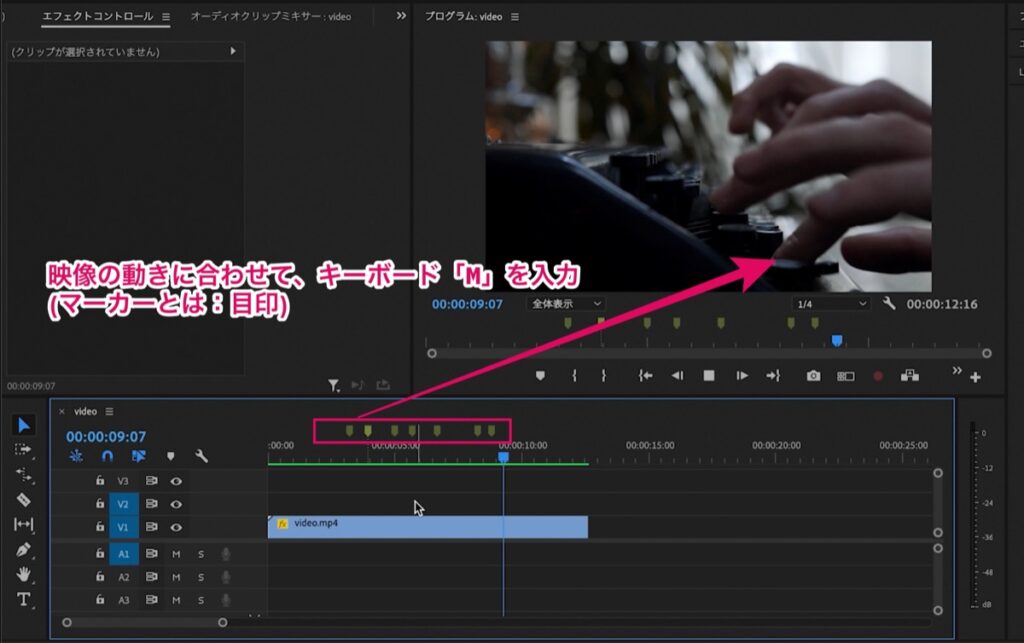Mute the A1 audio track
1024x643 pixels.
[x=176, y=554]
